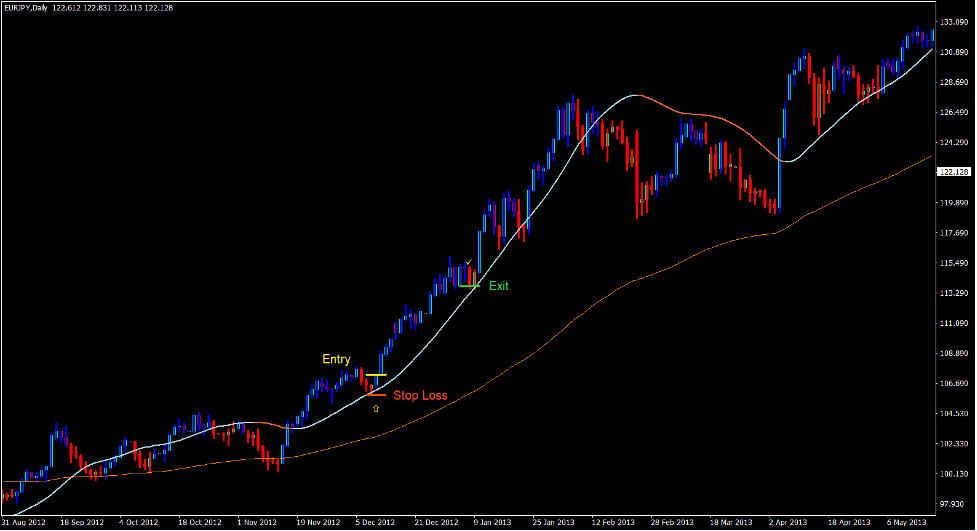Click the 108.890 price axis label
This screenshot has height=531, width=977.
(x=957, y=353)
